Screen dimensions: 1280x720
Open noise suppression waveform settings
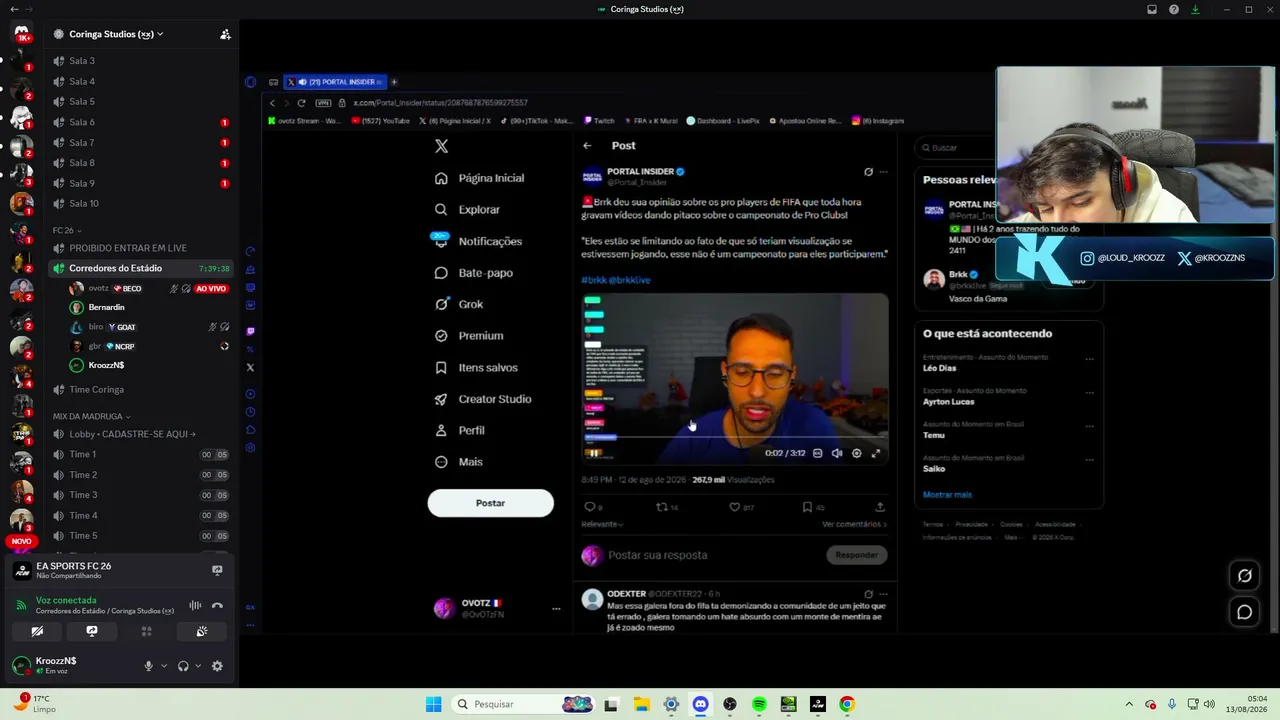point(195,605)
